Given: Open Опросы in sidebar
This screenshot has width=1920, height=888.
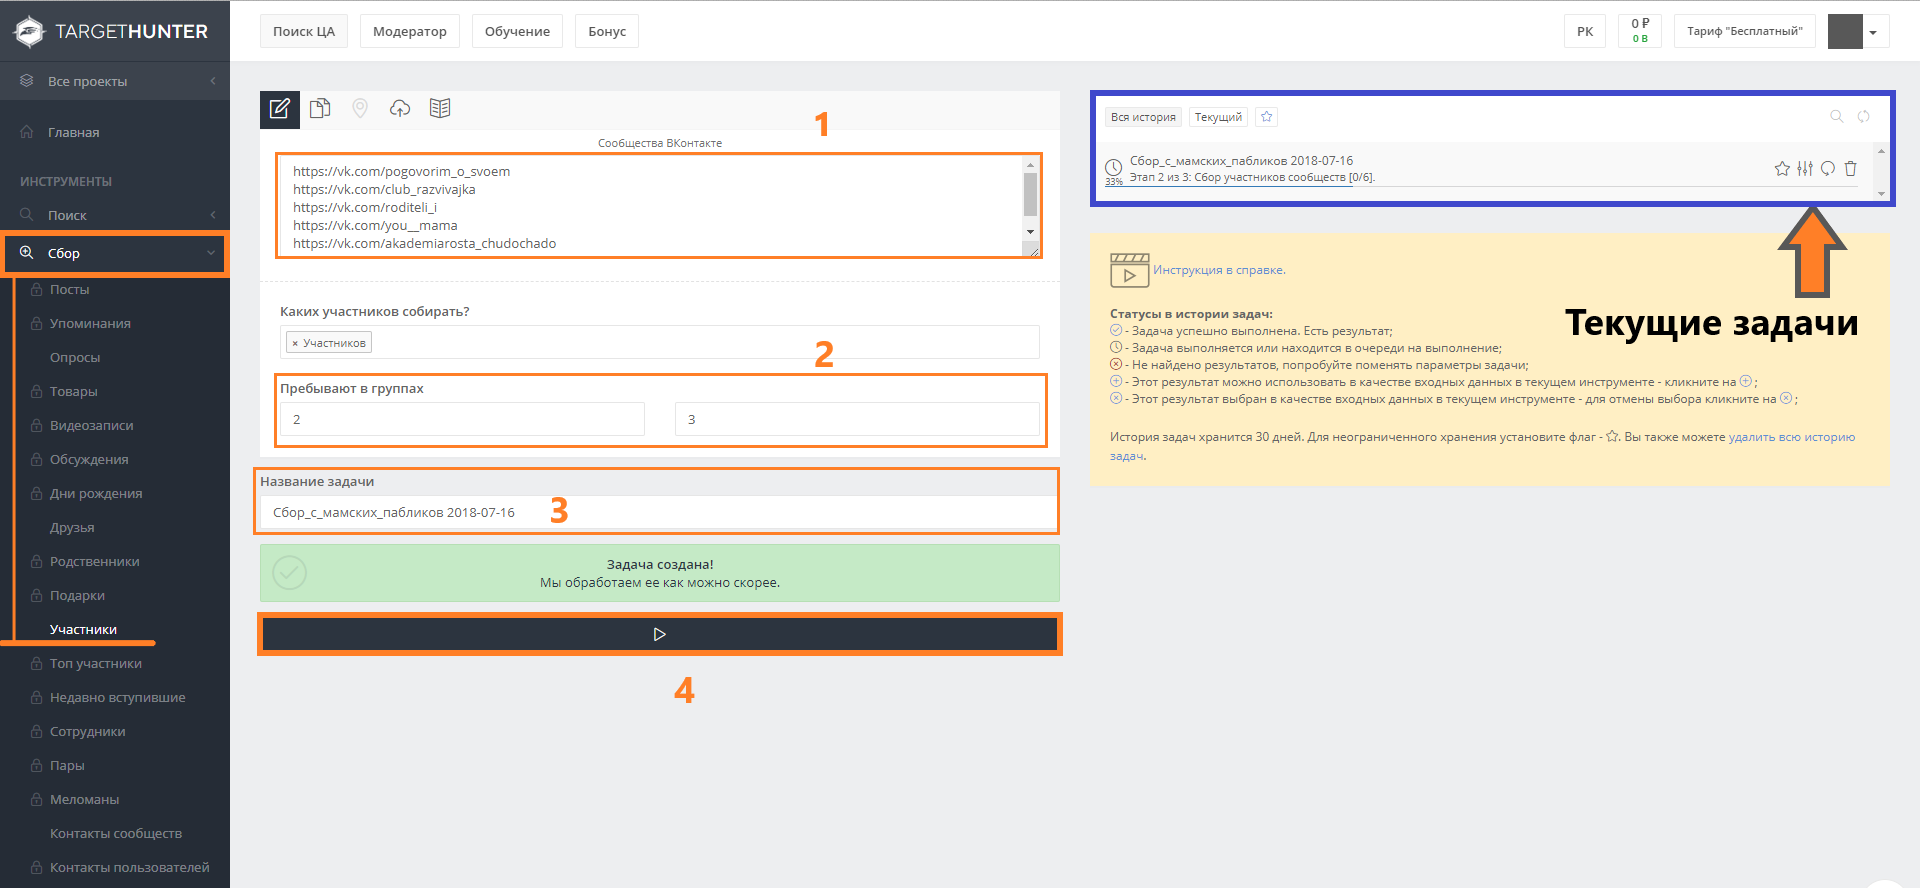Looking at the screenshot, I should click(75, 357).
